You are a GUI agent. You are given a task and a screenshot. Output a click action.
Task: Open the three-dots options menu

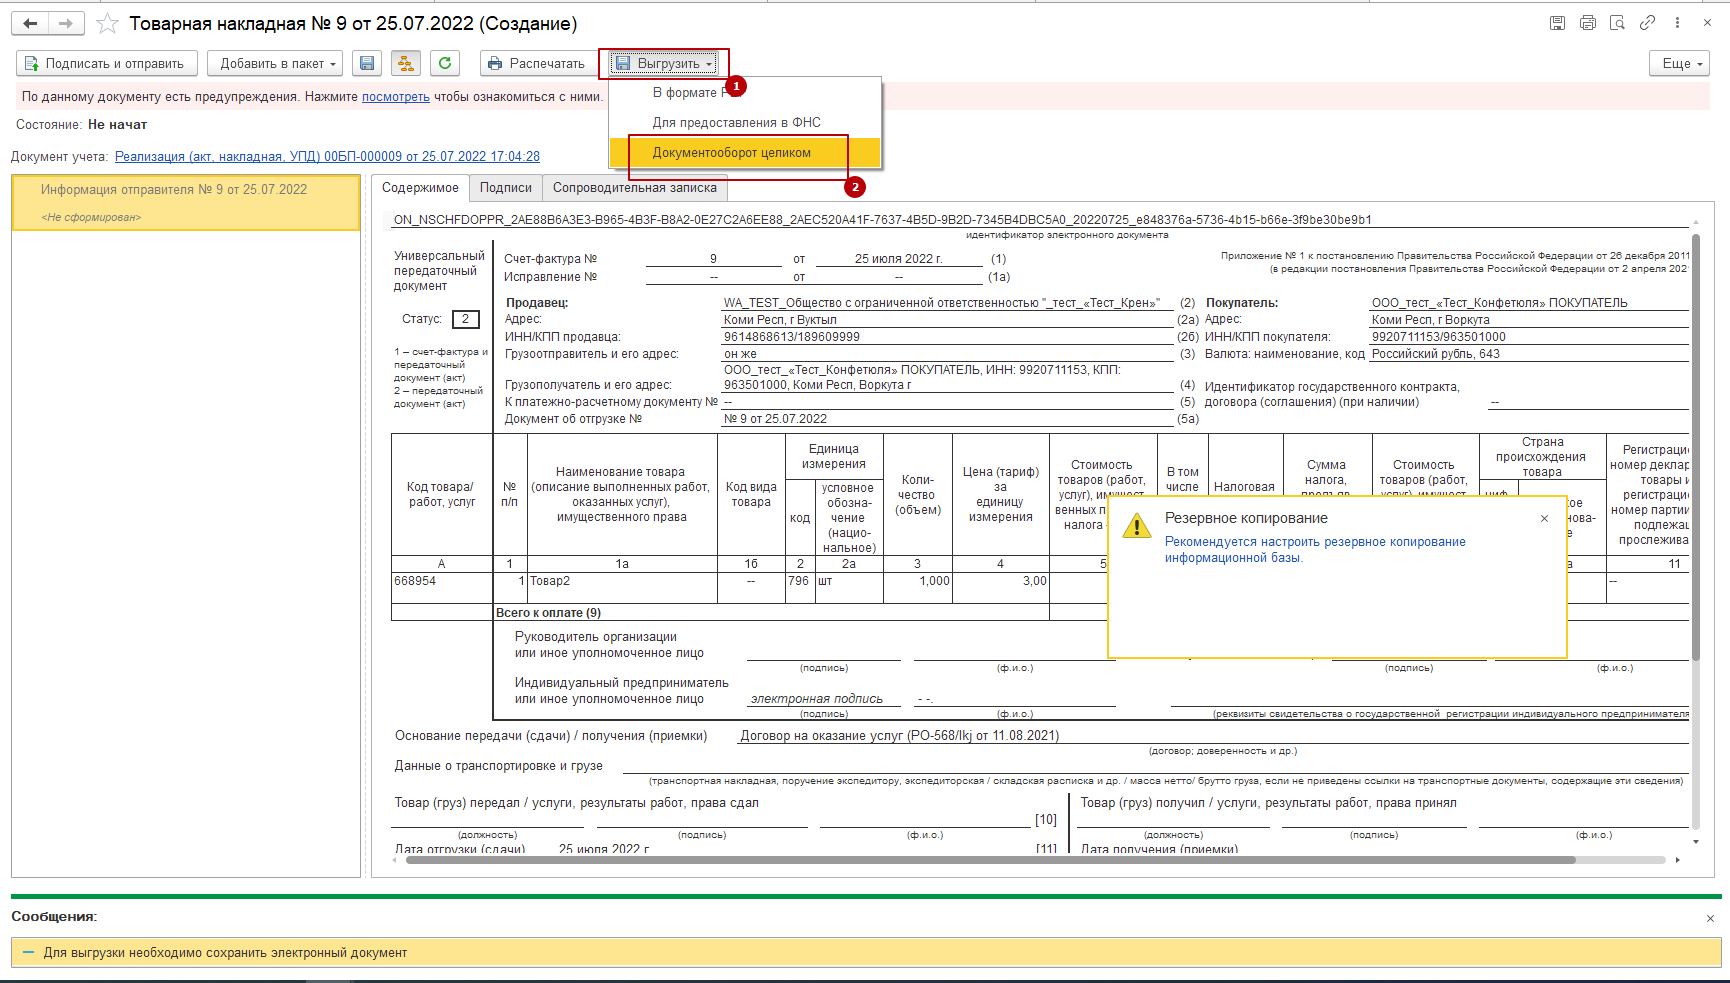(1677, 23)
